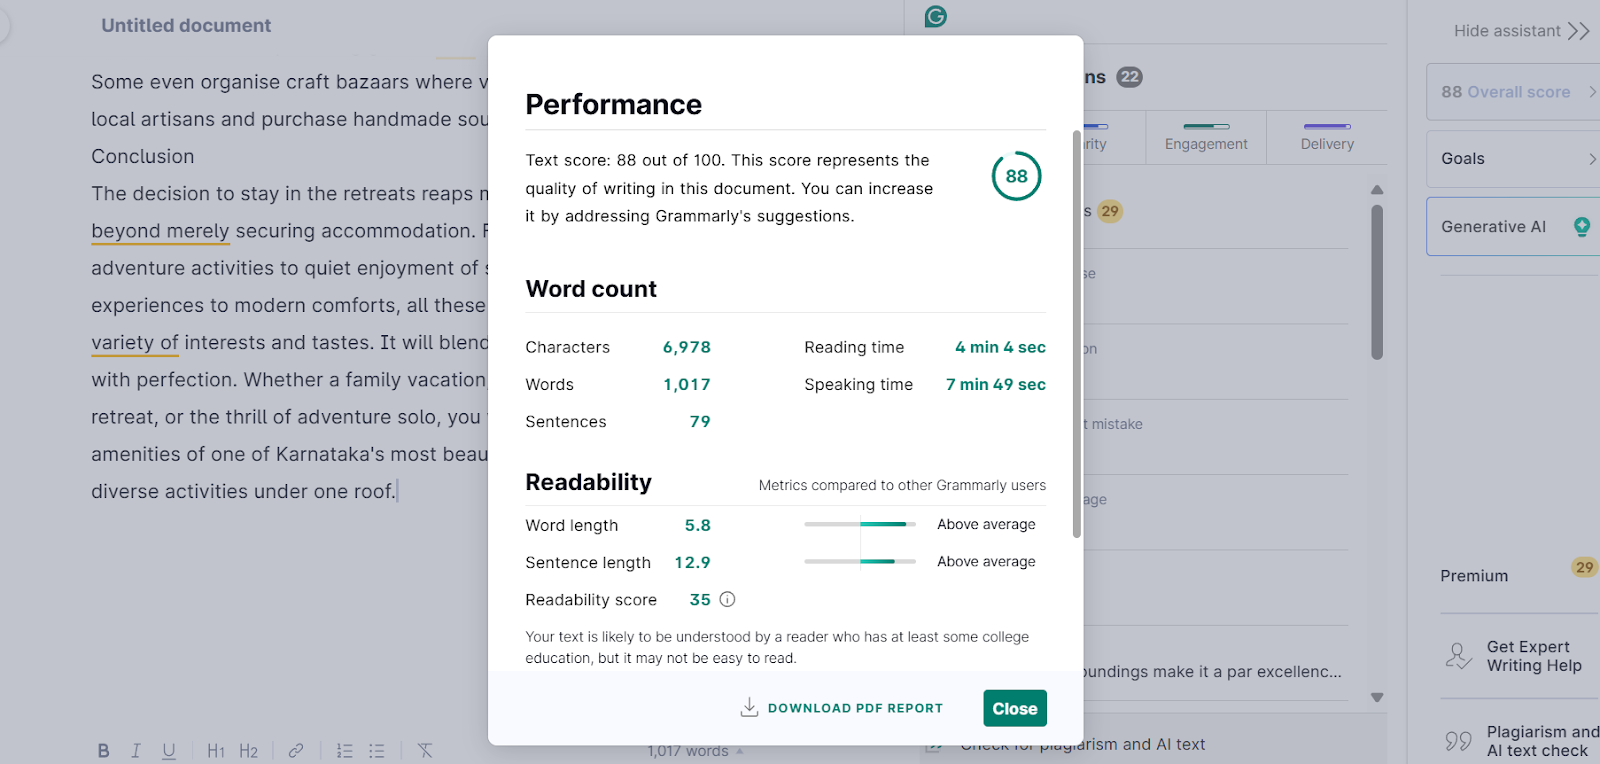The height and width of the screenshot is (764, 1600).
Task: Click the Sentences value 79
Action: click(x=700, y=422)
